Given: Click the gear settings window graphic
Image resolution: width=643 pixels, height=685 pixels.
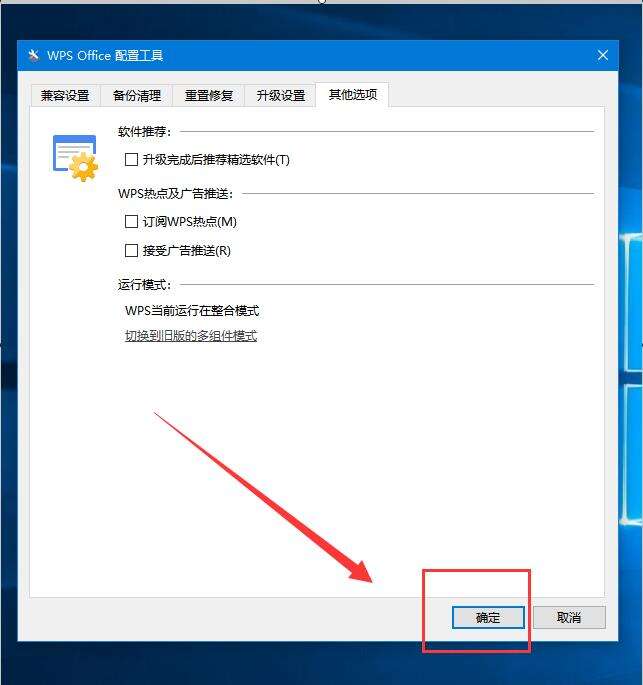Looking at the screenshot, I should pos(76,158).
